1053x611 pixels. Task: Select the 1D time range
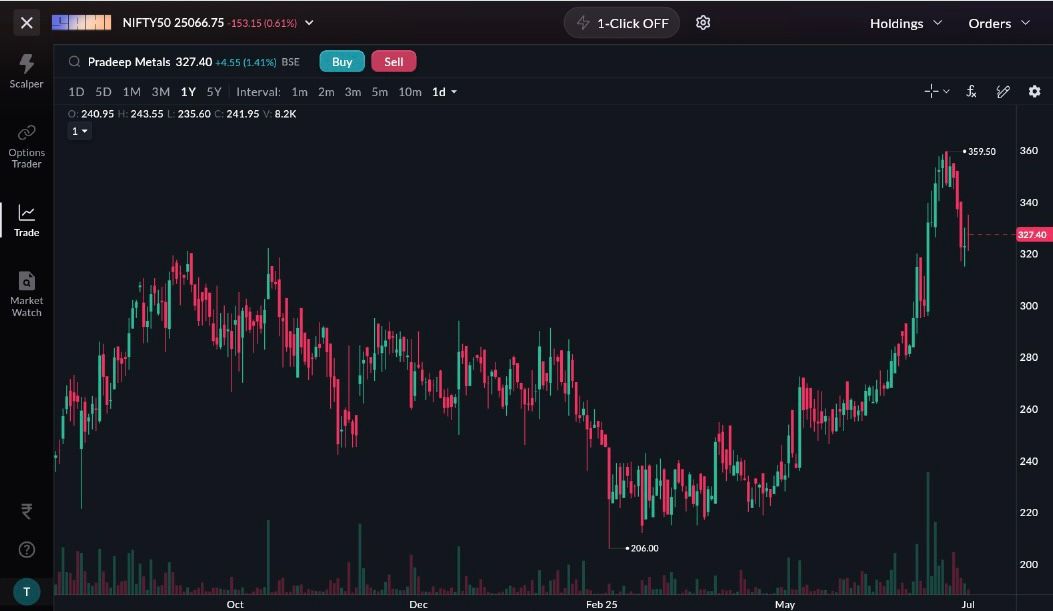[76, 92]
